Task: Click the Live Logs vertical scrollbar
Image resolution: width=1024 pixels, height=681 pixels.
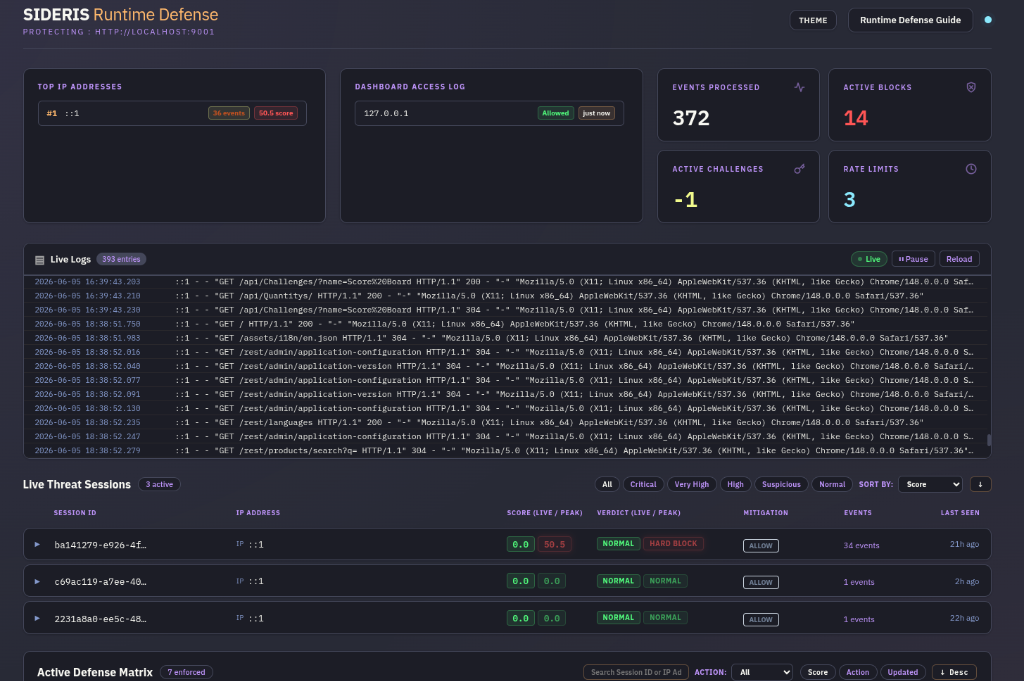Action: tap(989, 440)
